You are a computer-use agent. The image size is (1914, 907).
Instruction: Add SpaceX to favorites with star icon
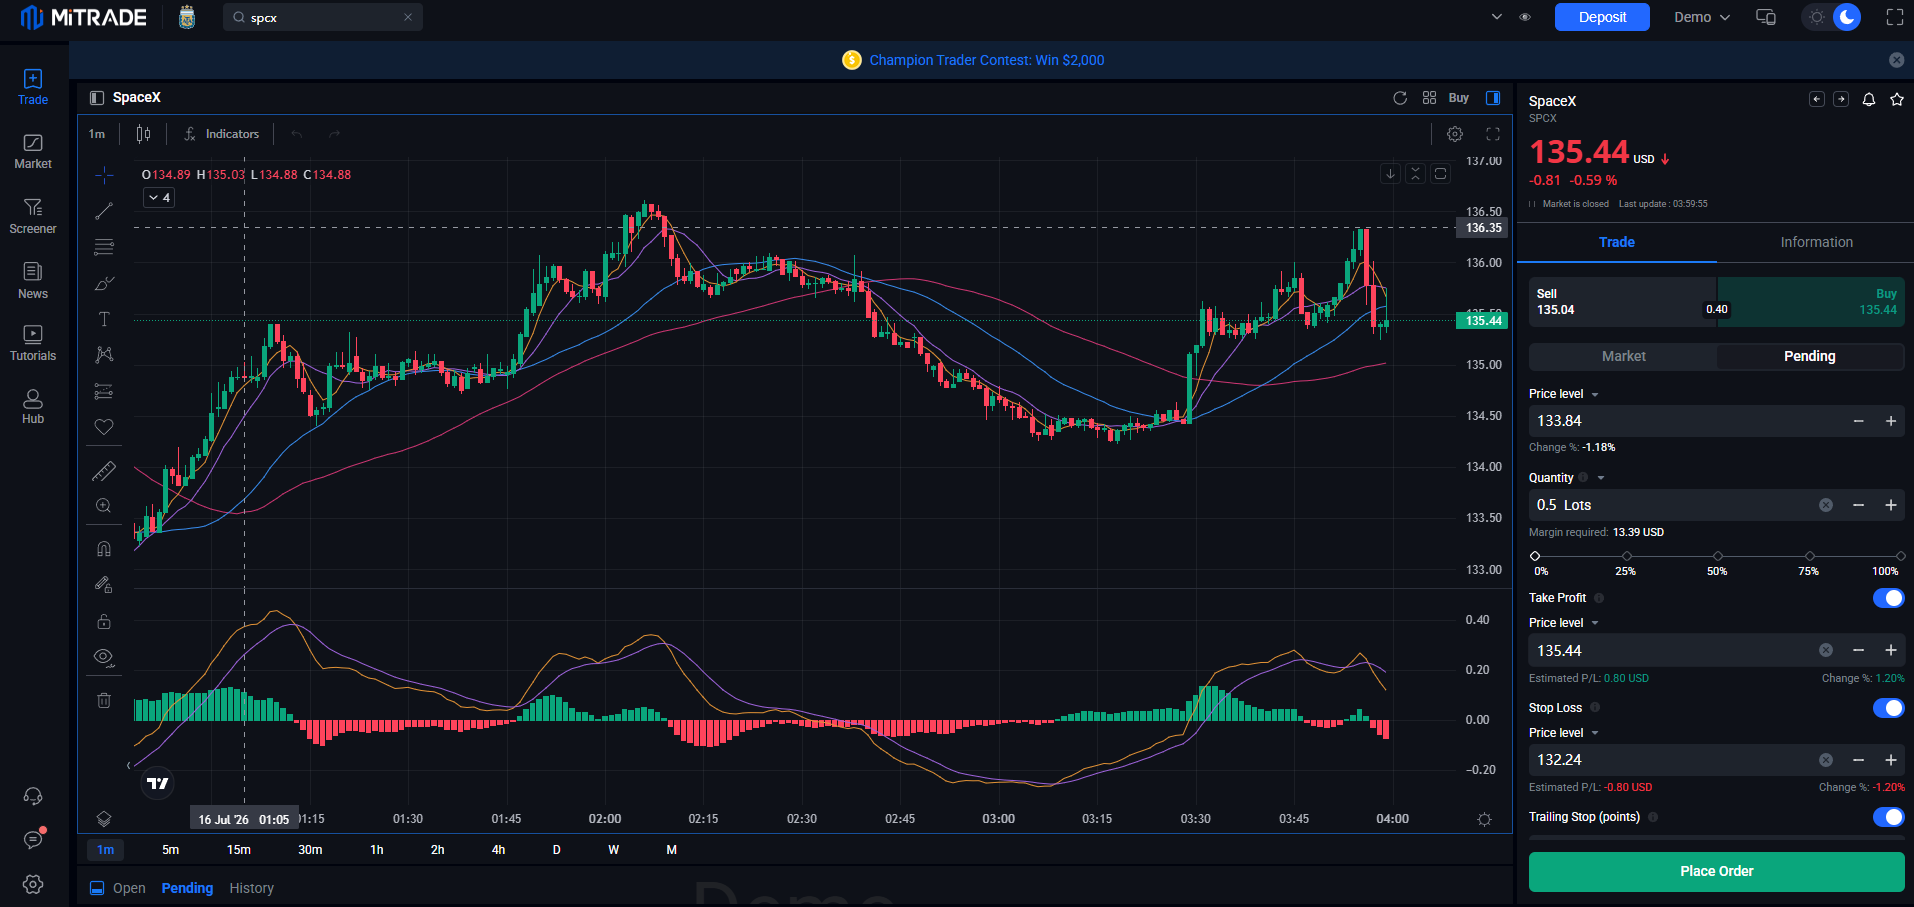coord(1897,99)
